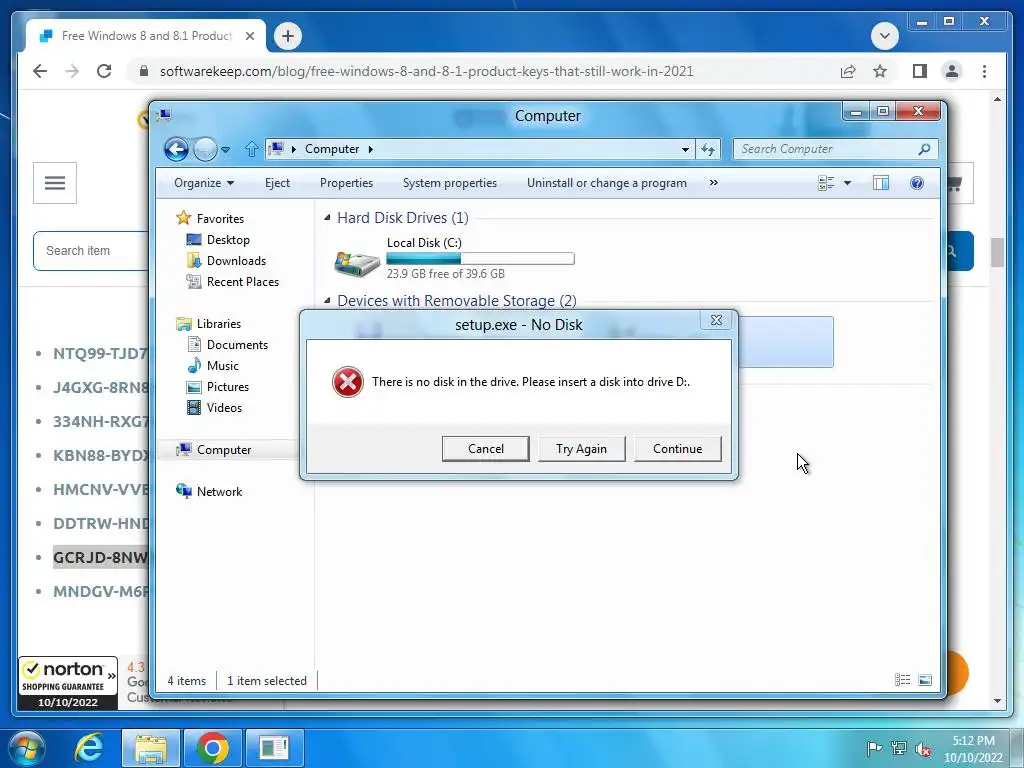
Task: Click Chrome page vertical scrollbar thumb
Action: 997,253
